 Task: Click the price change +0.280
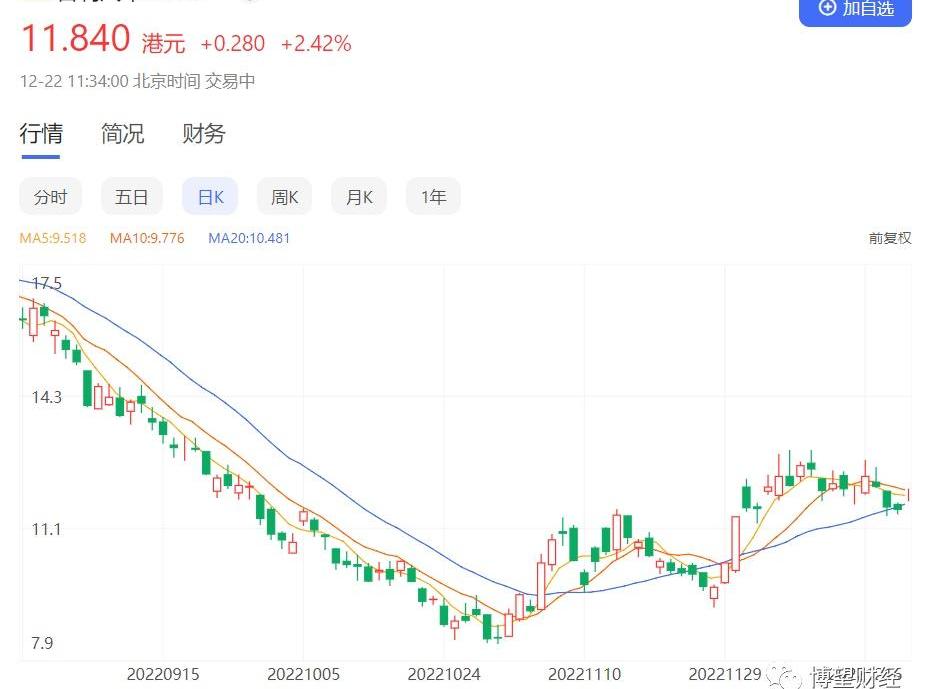(232, 43)
